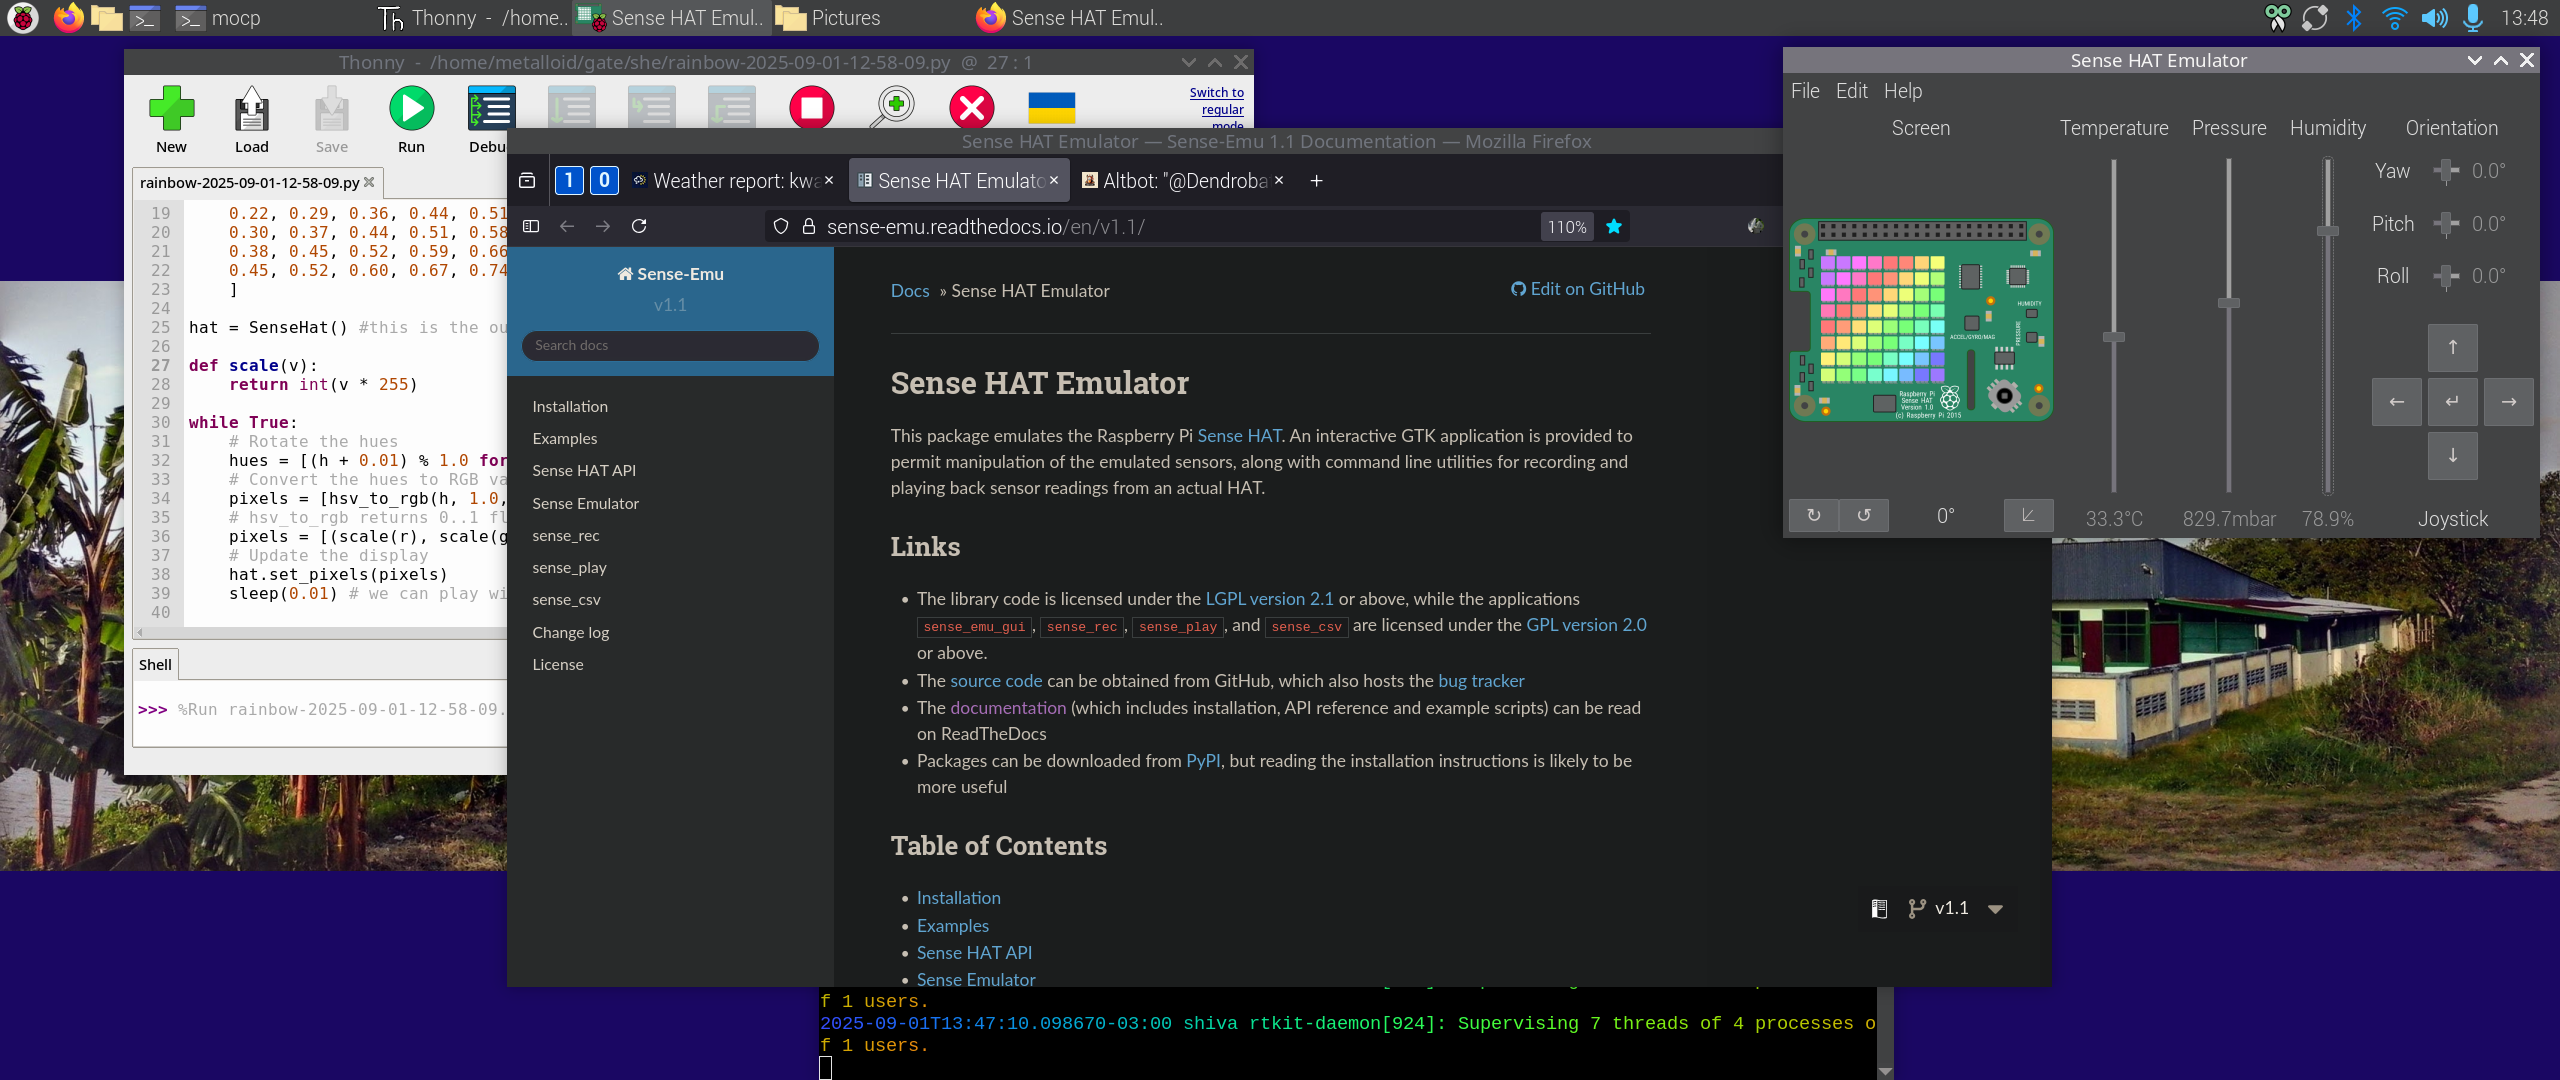Switch to the Pictures folder window
The image size is (2560, 1080).
829,18
